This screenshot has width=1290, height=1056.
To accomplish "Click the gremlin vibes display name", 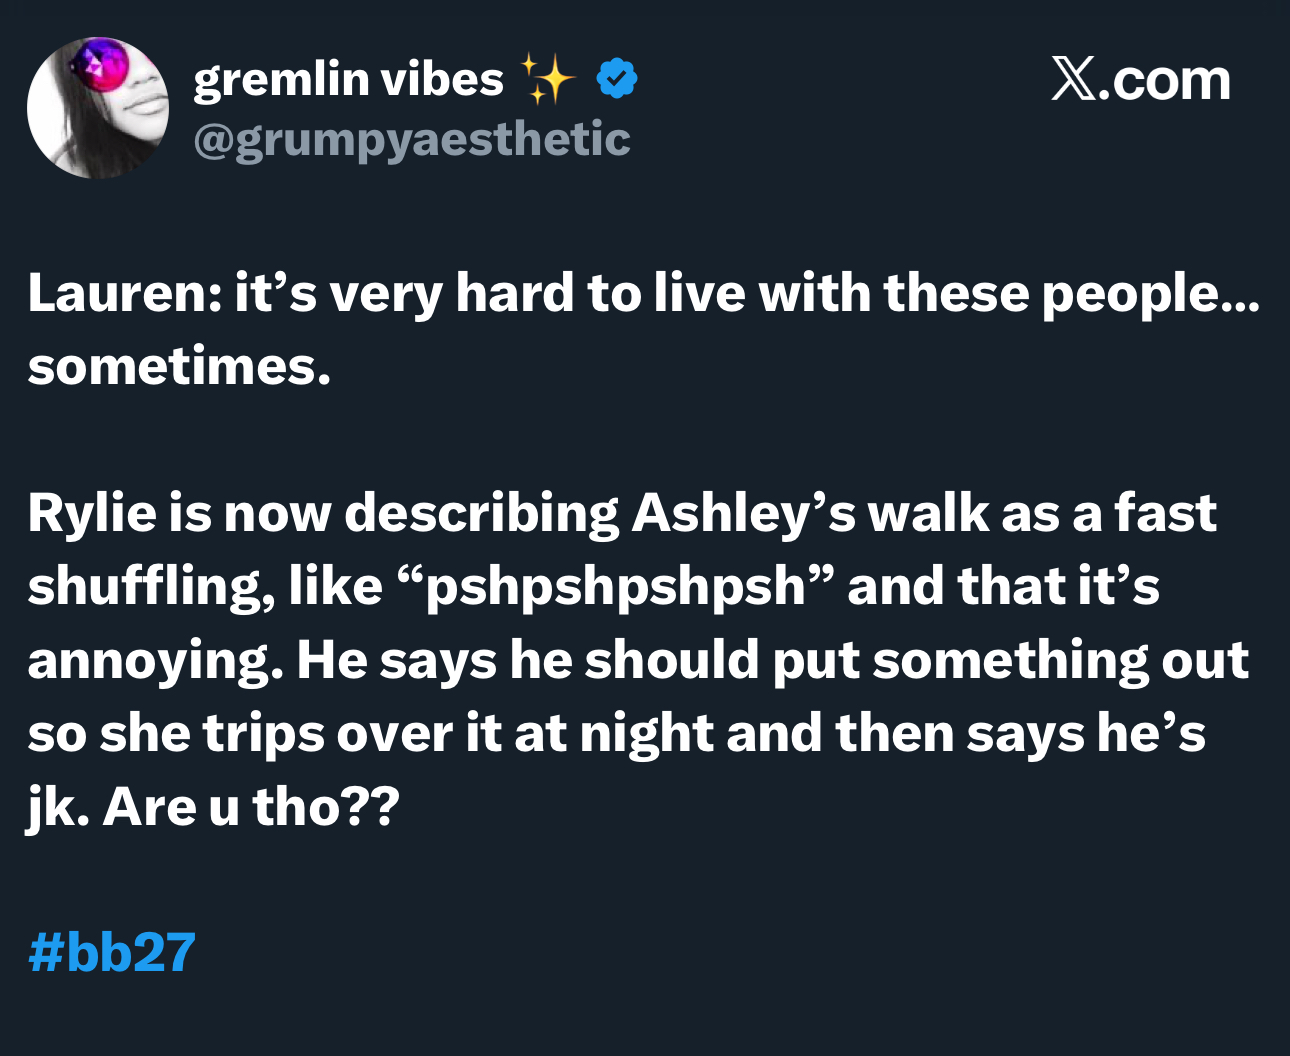I will tap(348, 79).
